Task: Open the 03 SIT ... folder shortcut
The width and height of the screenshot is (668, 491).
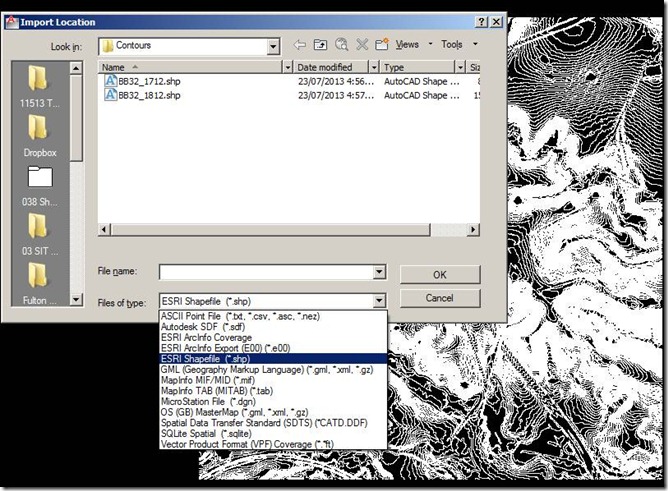Action: (40, 235)
